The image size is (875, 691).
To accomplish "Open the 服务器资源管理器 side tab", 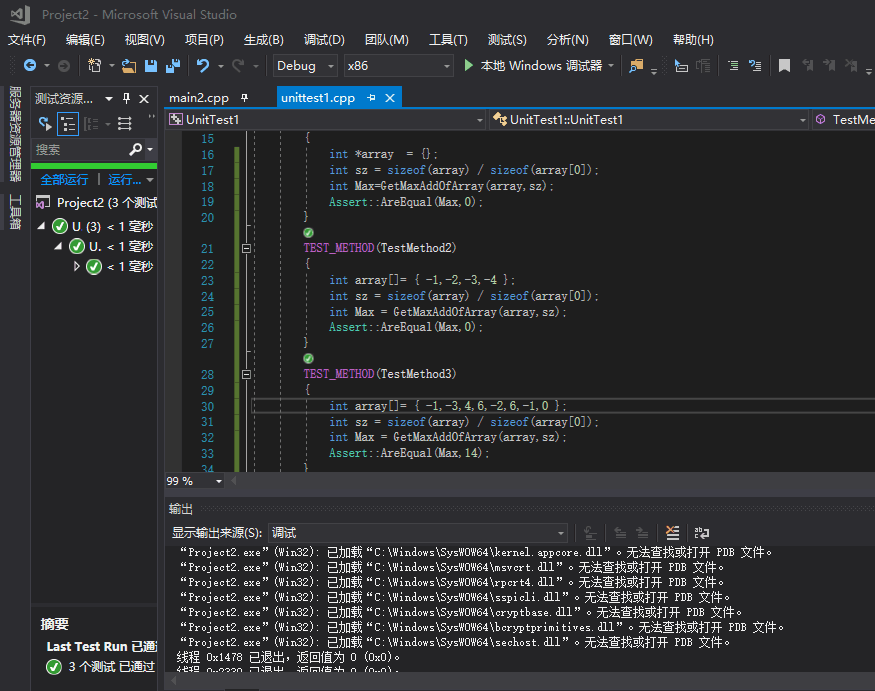I will pyautogui.click(x=15, y=133).
